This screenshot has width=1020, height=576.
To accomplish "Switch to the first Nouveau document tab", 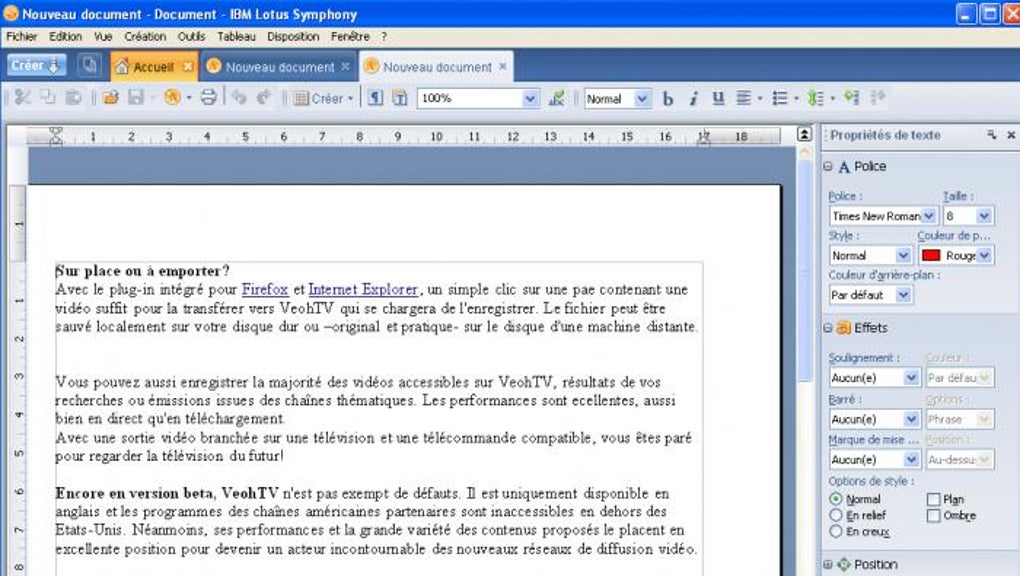I will pyautogui.click(x=280, y=66).
